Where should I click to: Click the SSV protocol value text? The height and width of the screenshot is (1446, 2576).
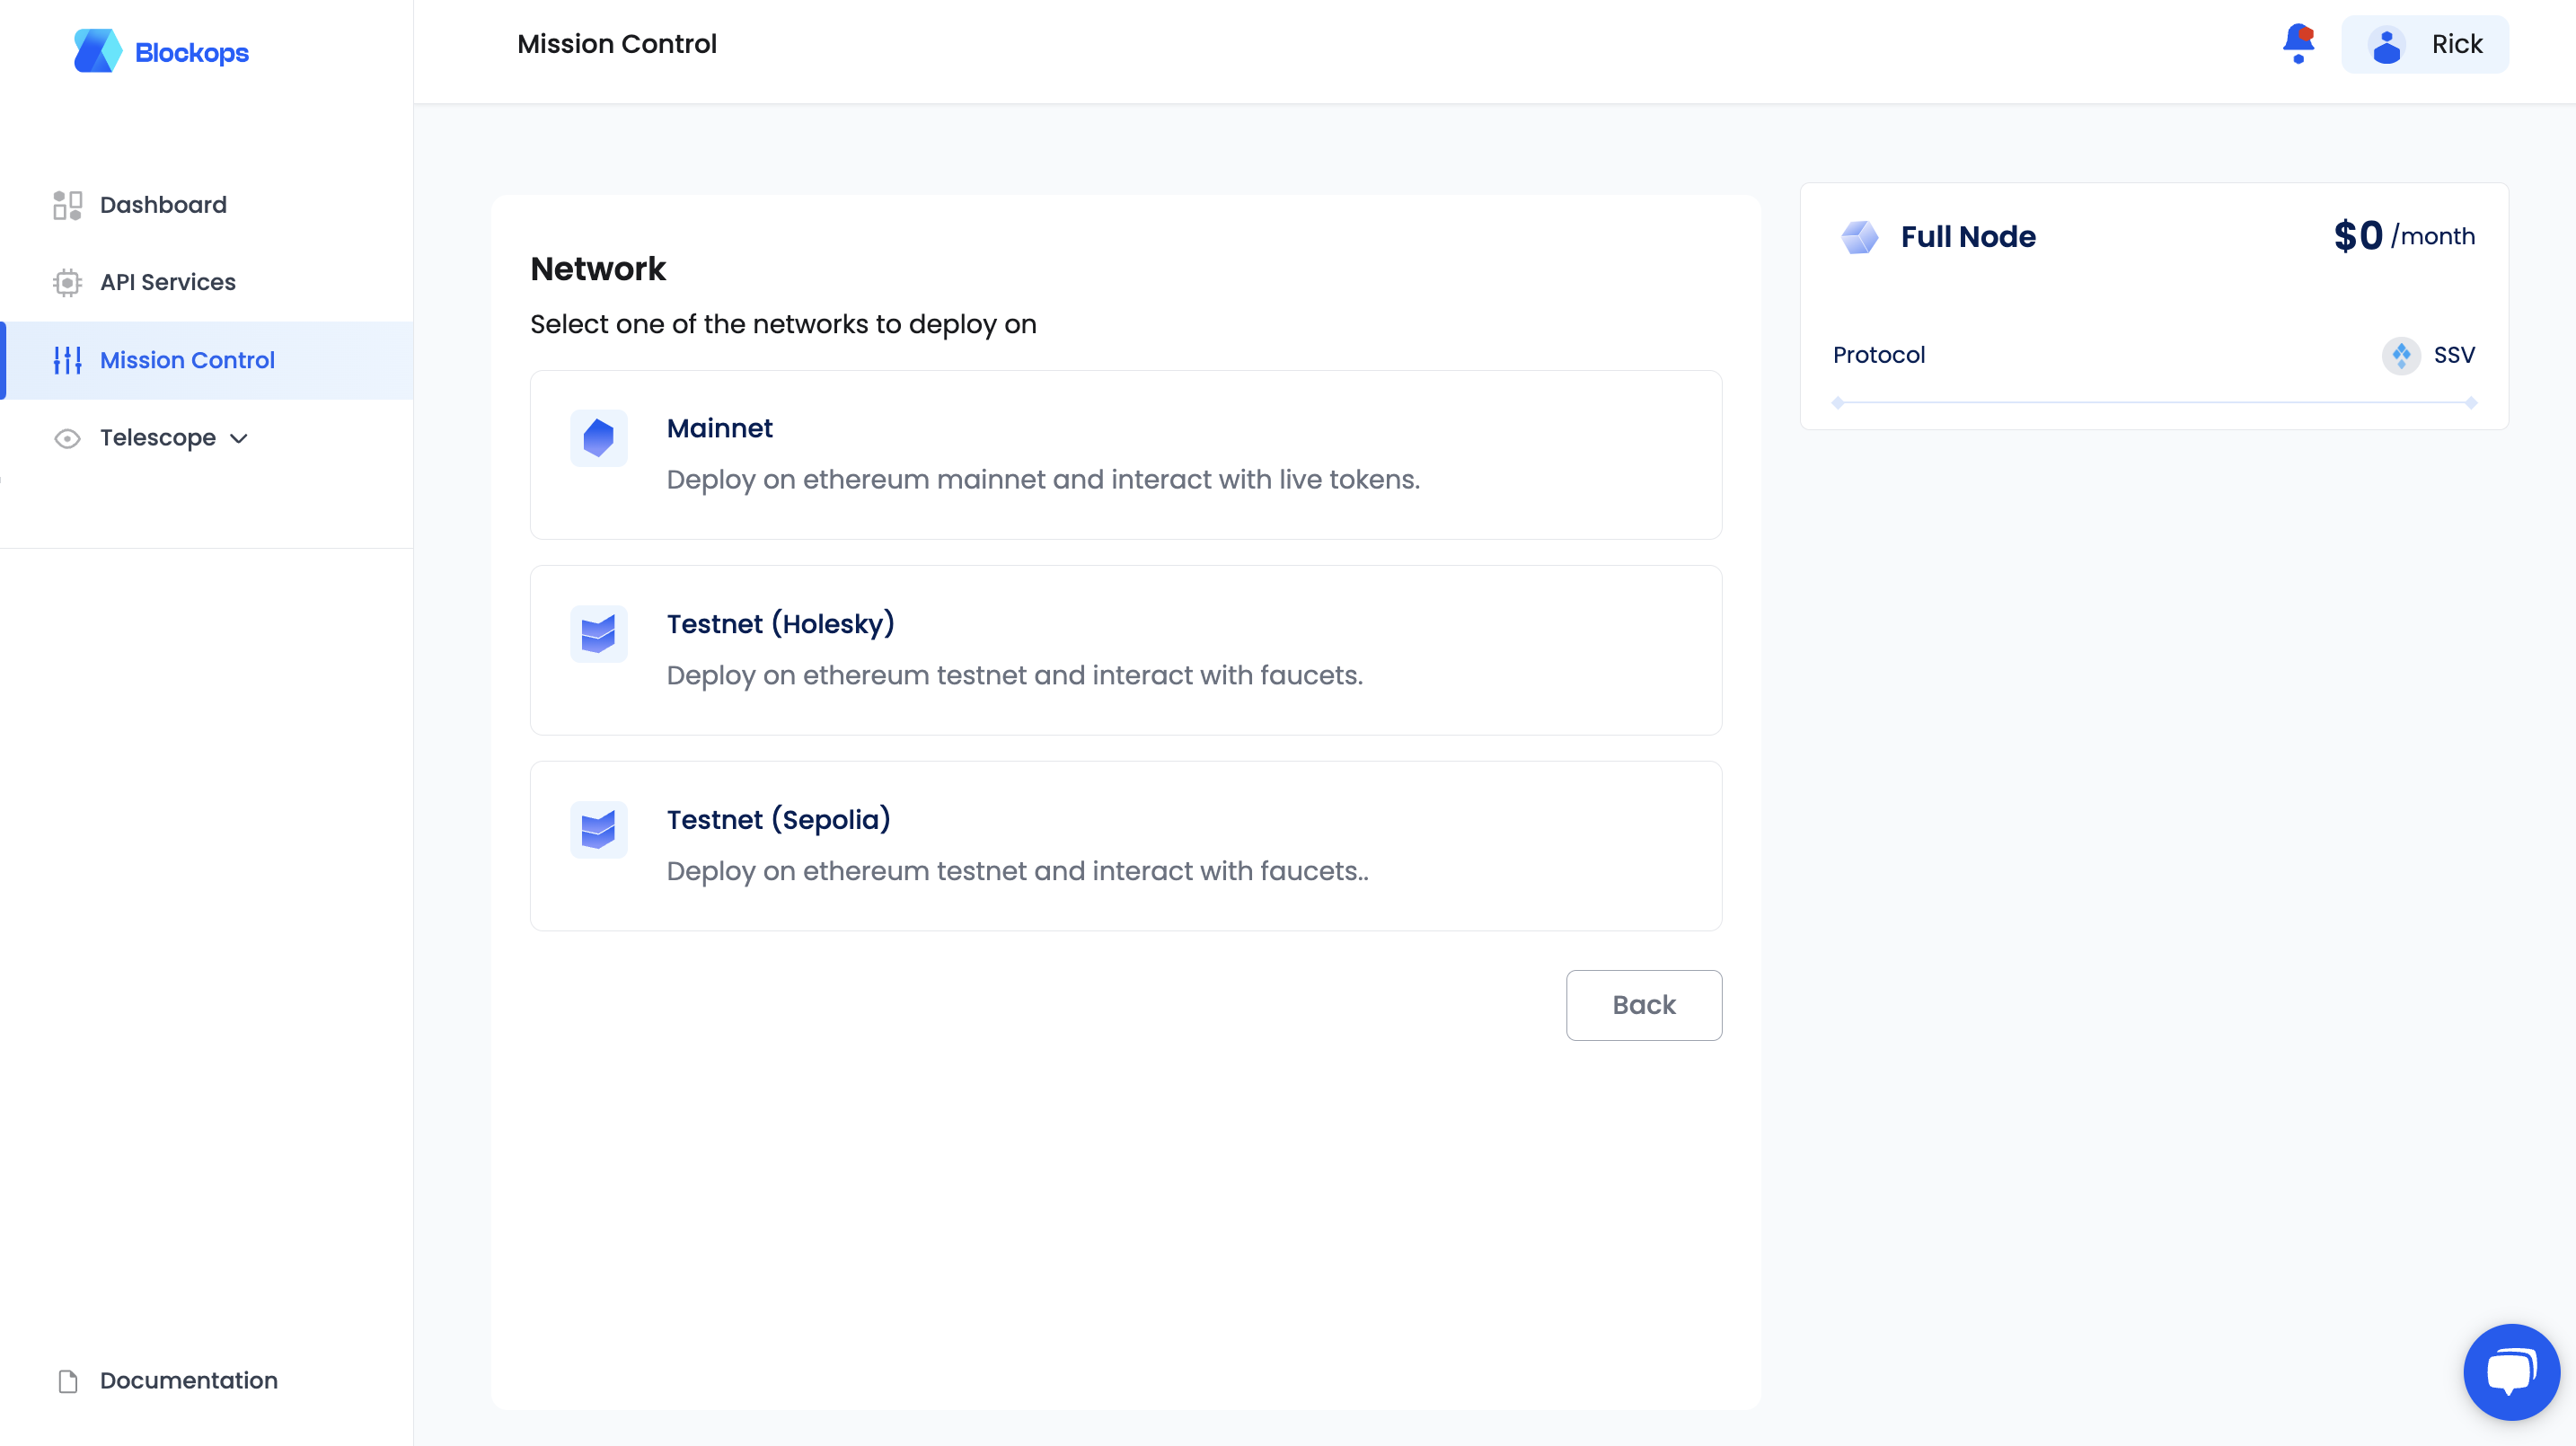(x=2454, y=355)
